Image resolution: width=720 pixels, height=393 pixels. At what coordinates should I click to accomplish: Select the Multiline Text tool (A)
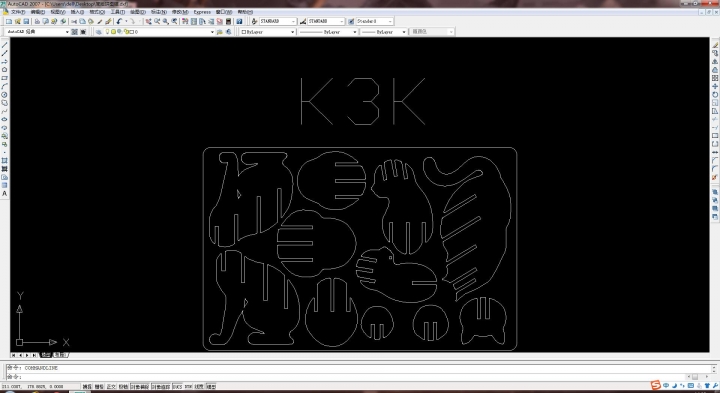5,194
